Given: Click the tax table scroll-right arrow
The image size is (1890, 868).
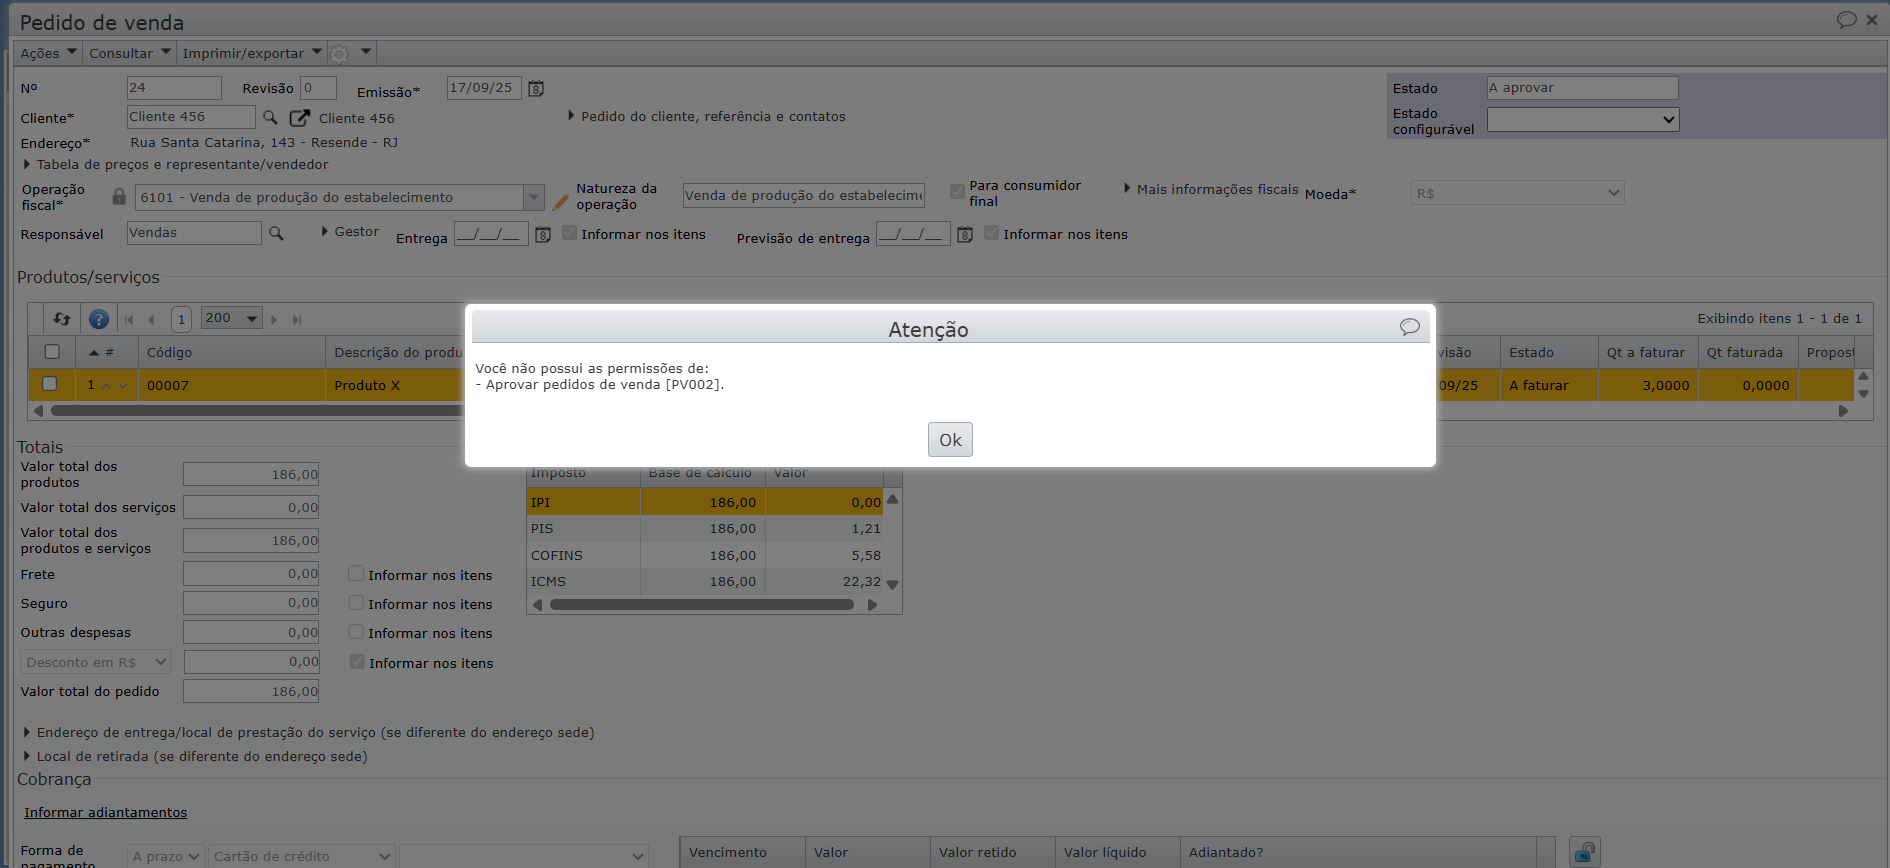Looking at the screenshot, I should (872, 605).
